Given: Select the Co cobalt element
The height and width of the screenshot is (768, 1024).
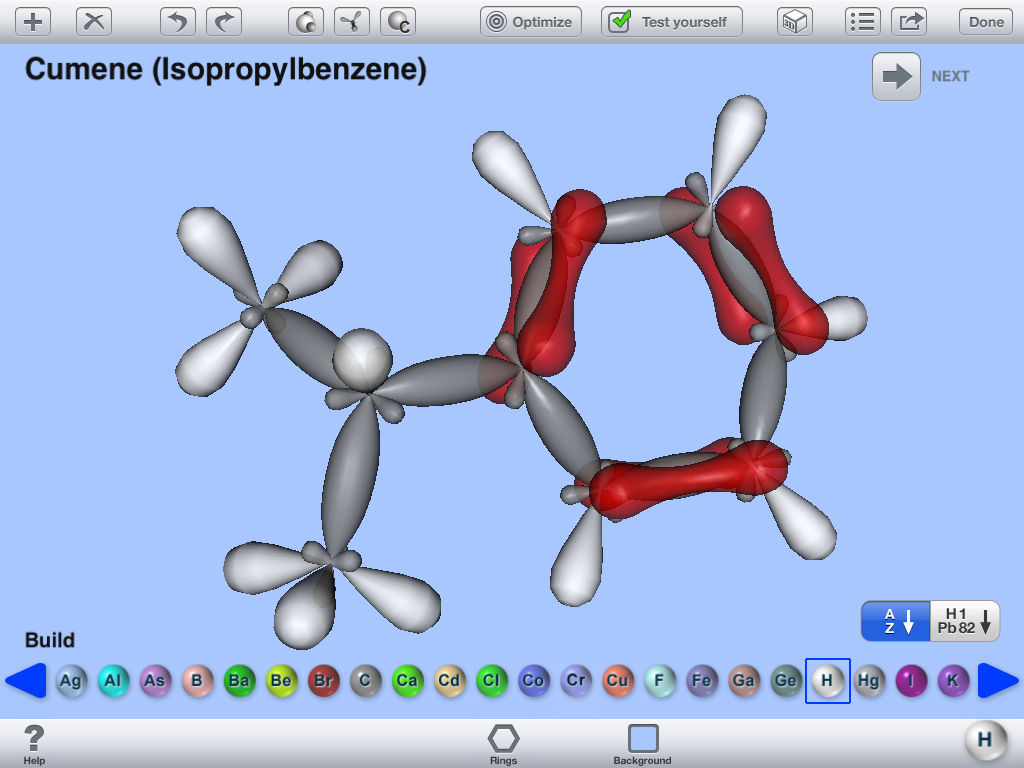Looking at the screenshot, I should 533,680.
